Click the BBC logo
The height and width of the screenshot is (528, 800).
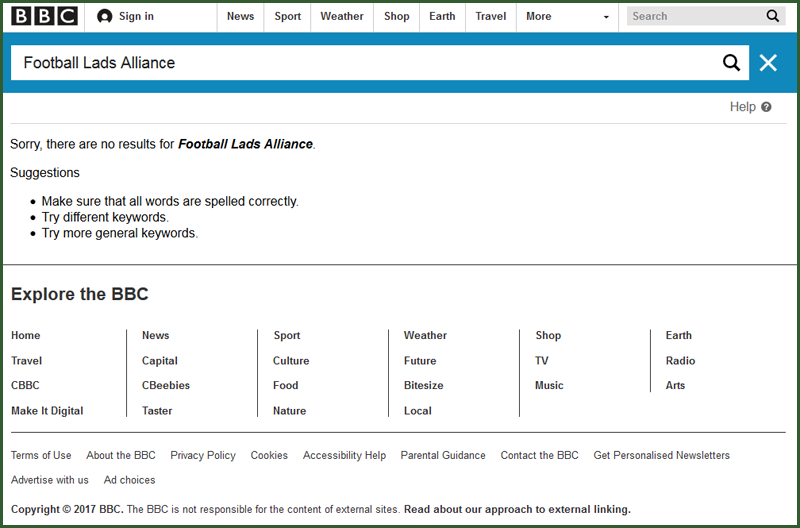[x=44, y=16]
